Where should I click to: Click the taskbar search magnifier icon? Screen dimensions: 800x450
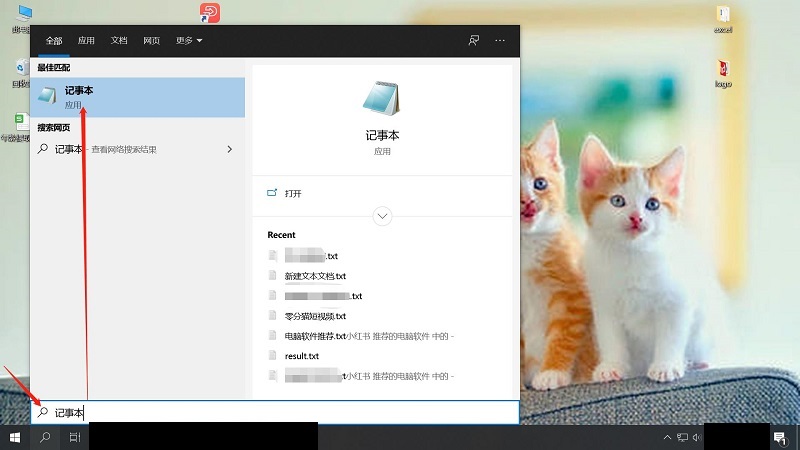[x=45, y=437]
